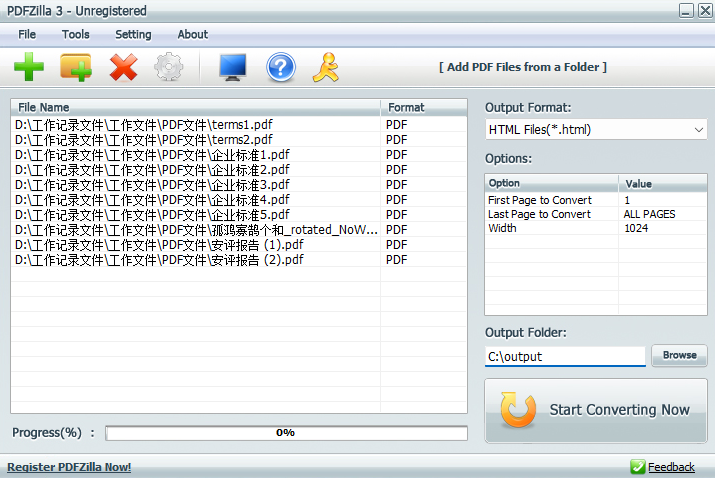Select the 企业标准5.pdf file row

point(239,214)
